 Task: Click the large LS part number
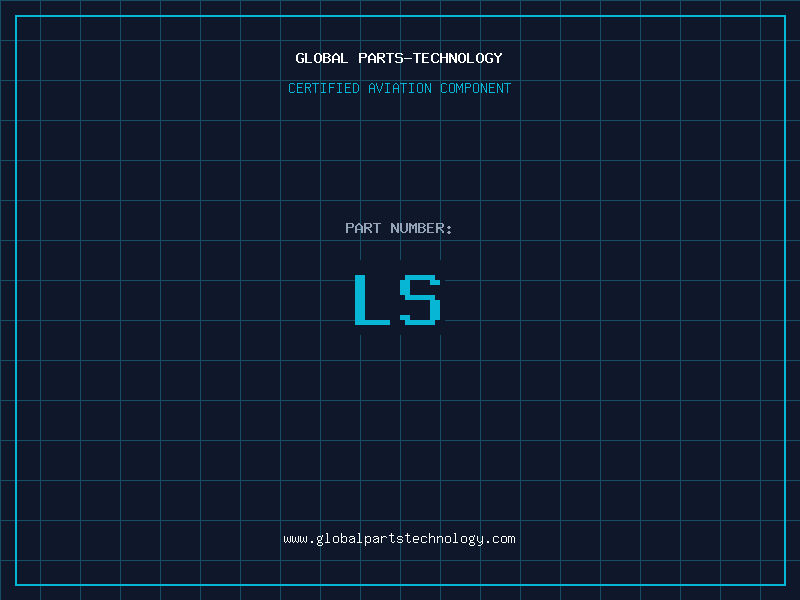tap(398, 299)
